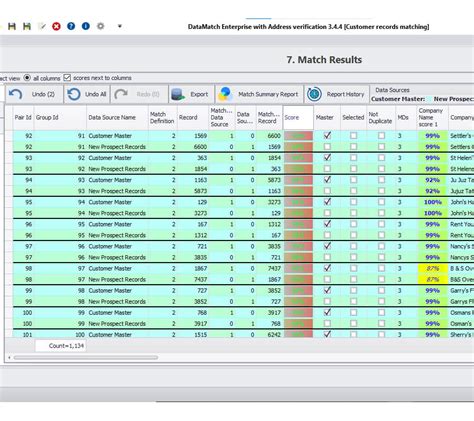Sort by the Pair Id column header

(x=23, y=117)
